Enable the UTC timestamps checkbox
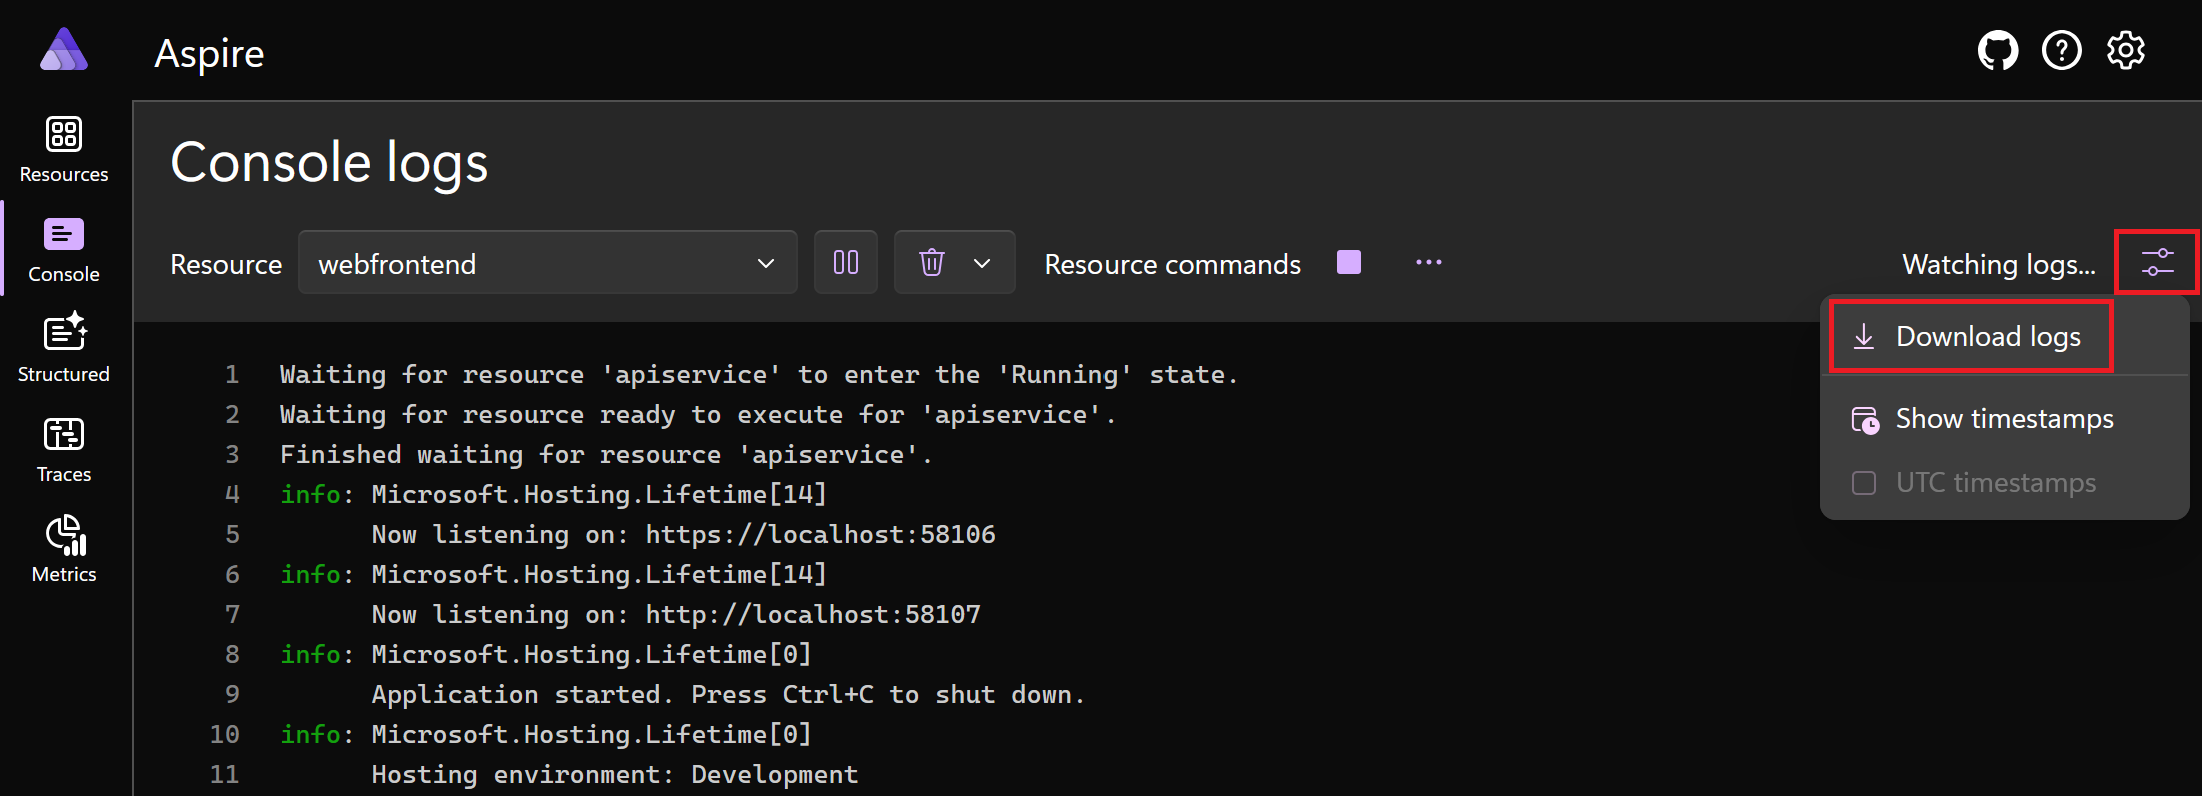 [x=1864, y=483]
